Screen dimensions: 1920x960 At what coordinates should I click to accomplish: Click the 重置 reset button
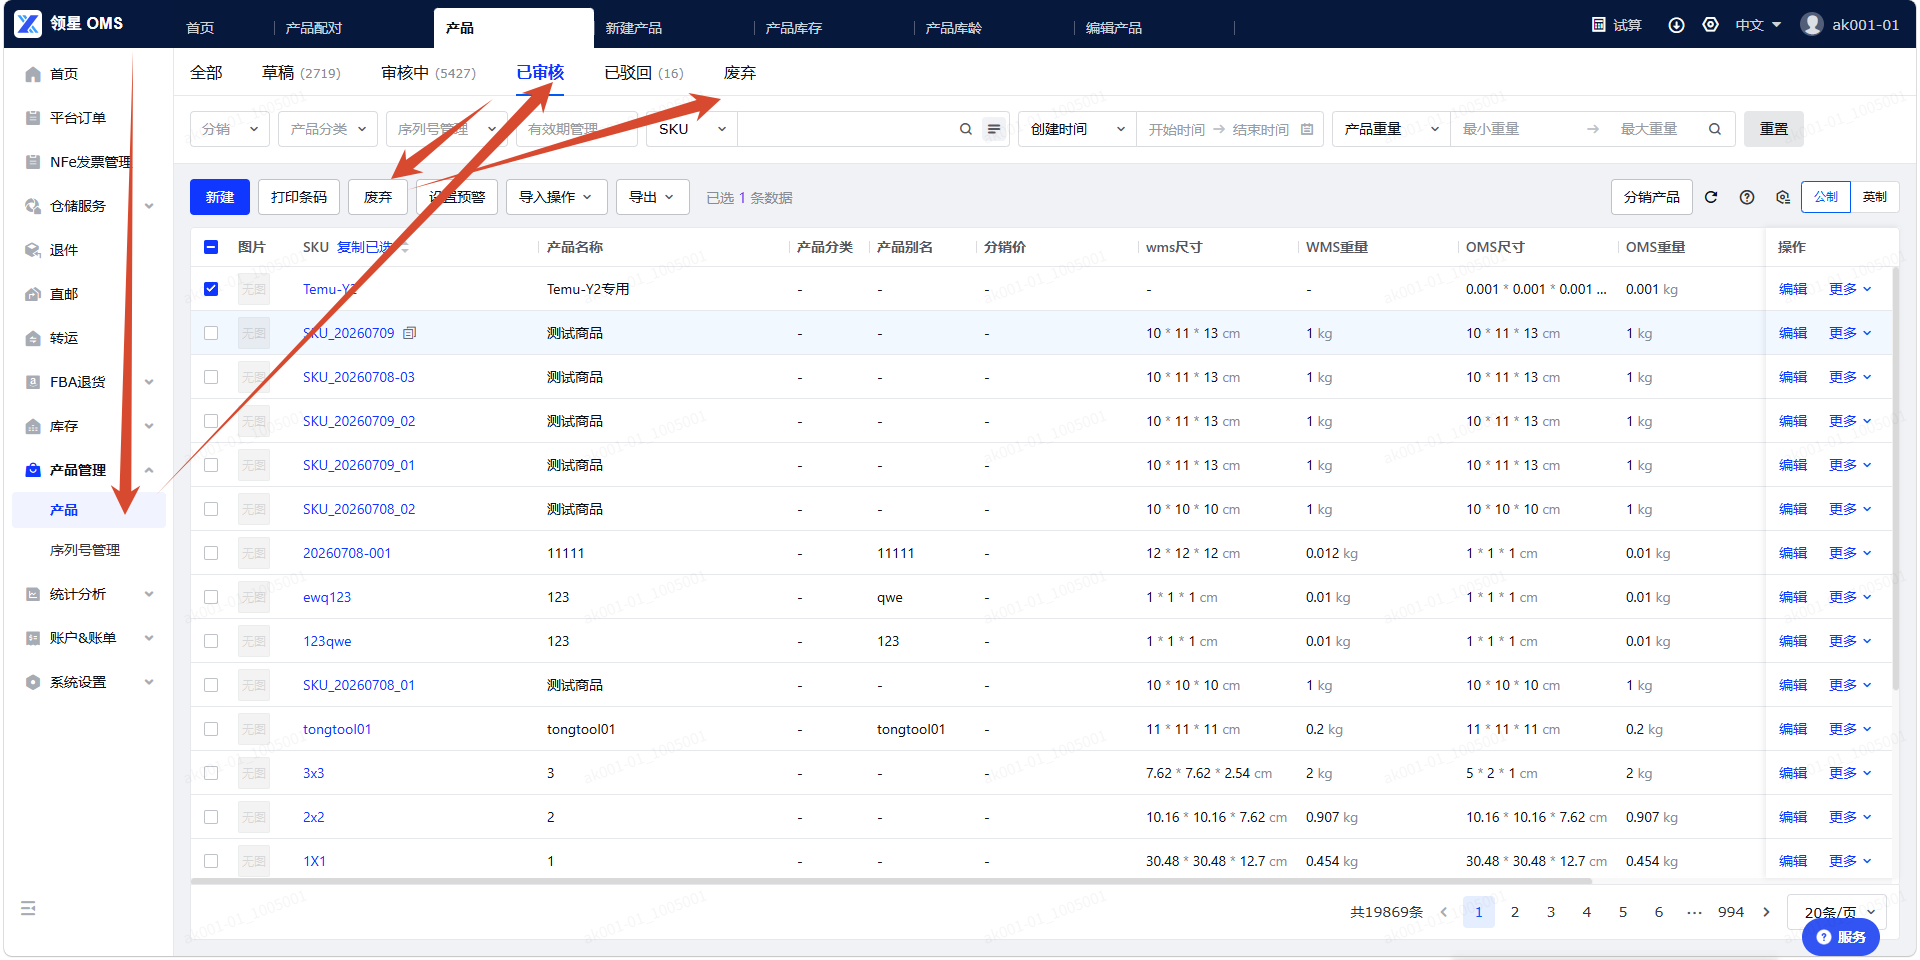(1774, 129)
